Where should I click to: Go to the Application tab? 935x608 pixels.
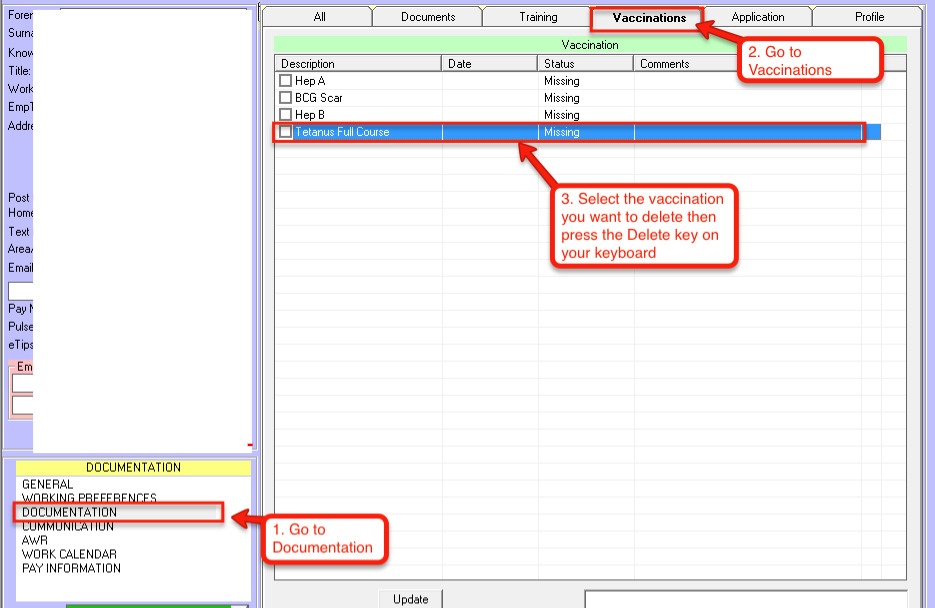pos(757,17)
